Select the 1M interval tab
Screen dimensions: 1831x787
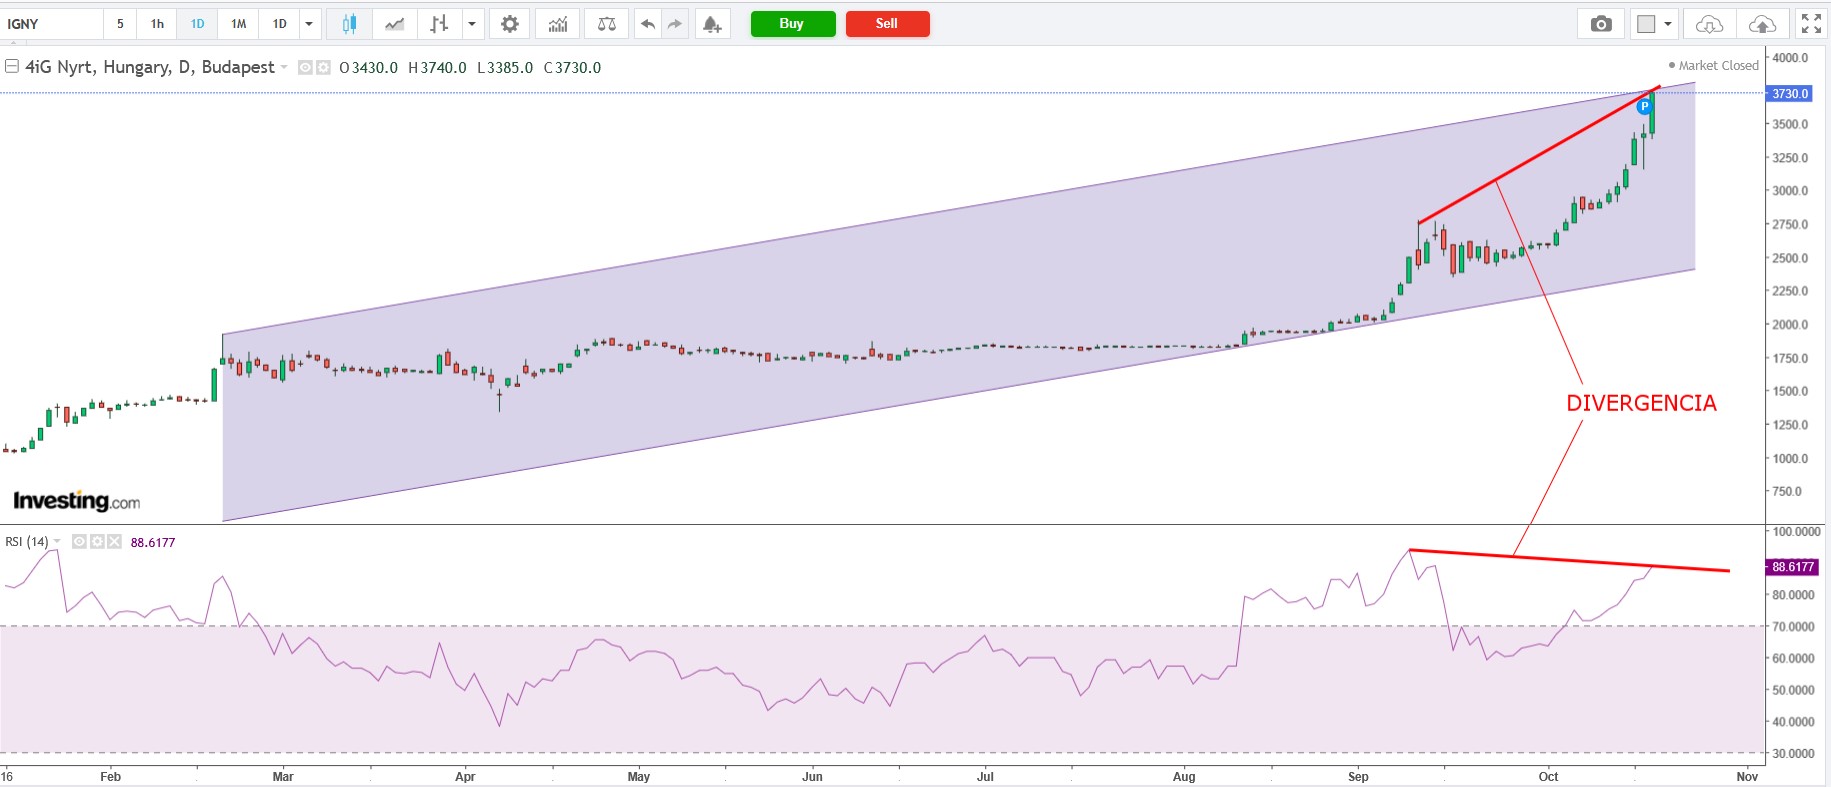(238, 24)
